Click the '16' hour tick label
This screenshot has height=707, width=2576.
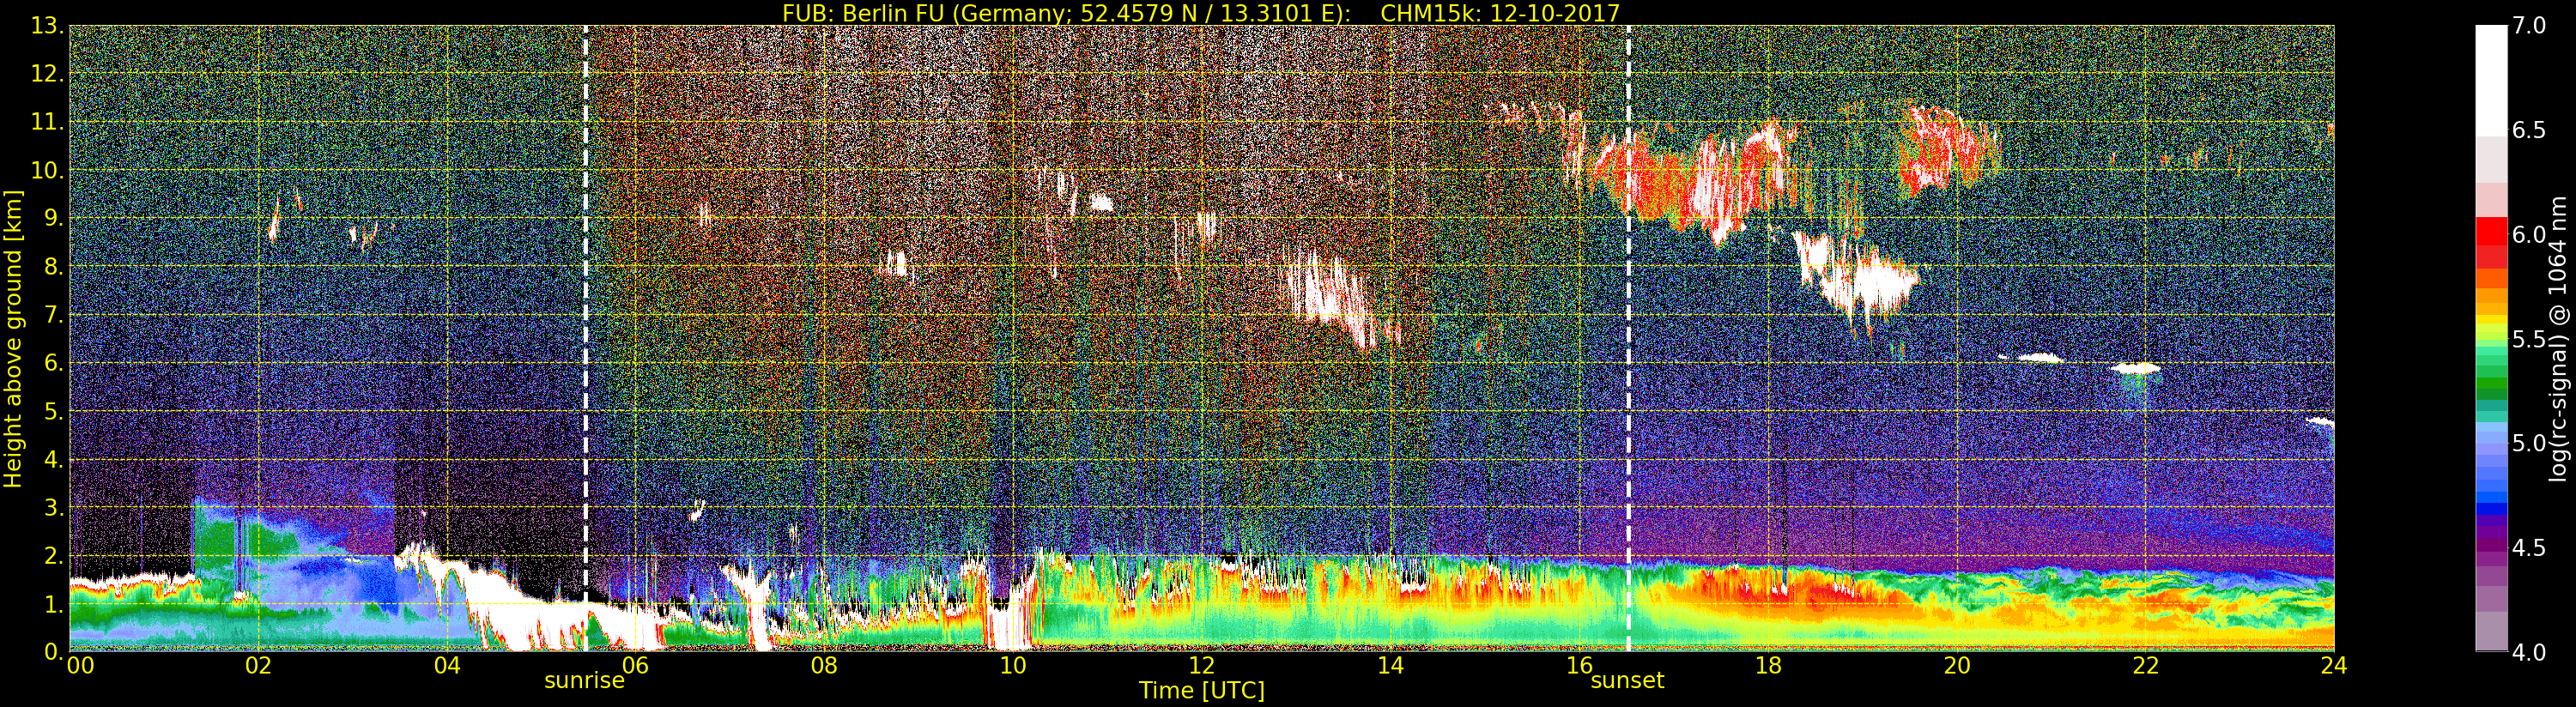1579,665
